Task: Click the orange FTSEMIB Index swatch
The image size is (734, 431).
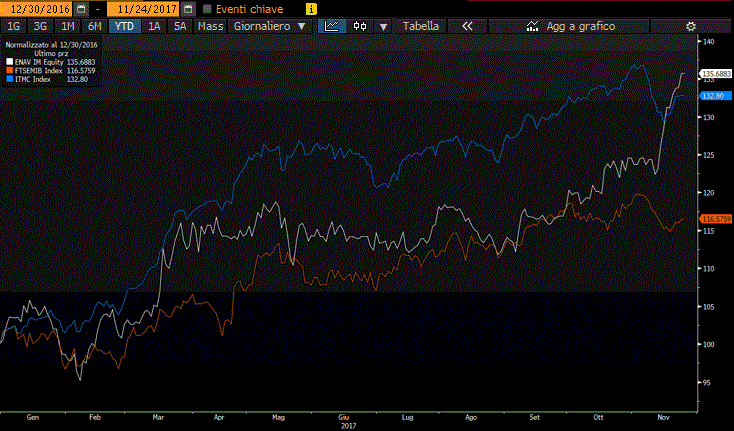Action: click(x=9, y=71)
